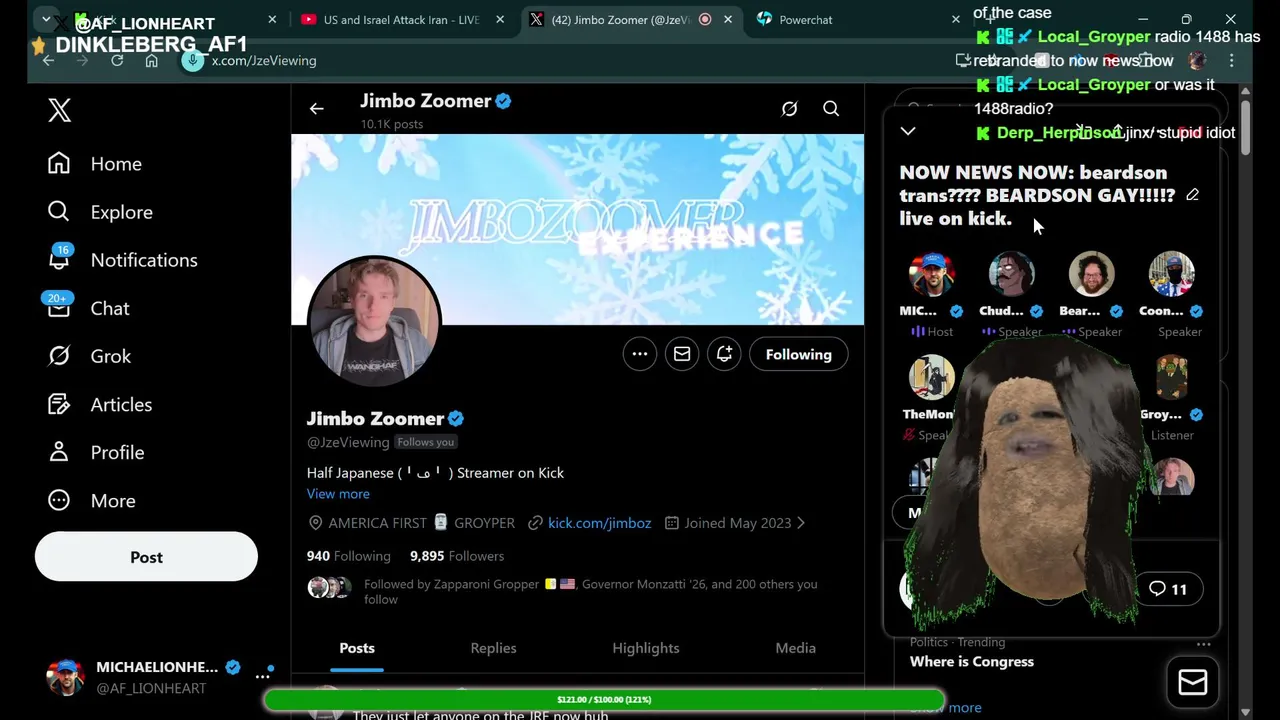Viewport: 1280px width, 720px height.
Task: Select the Space title text
Action: pyautogui.click(x=1037, y=195)
